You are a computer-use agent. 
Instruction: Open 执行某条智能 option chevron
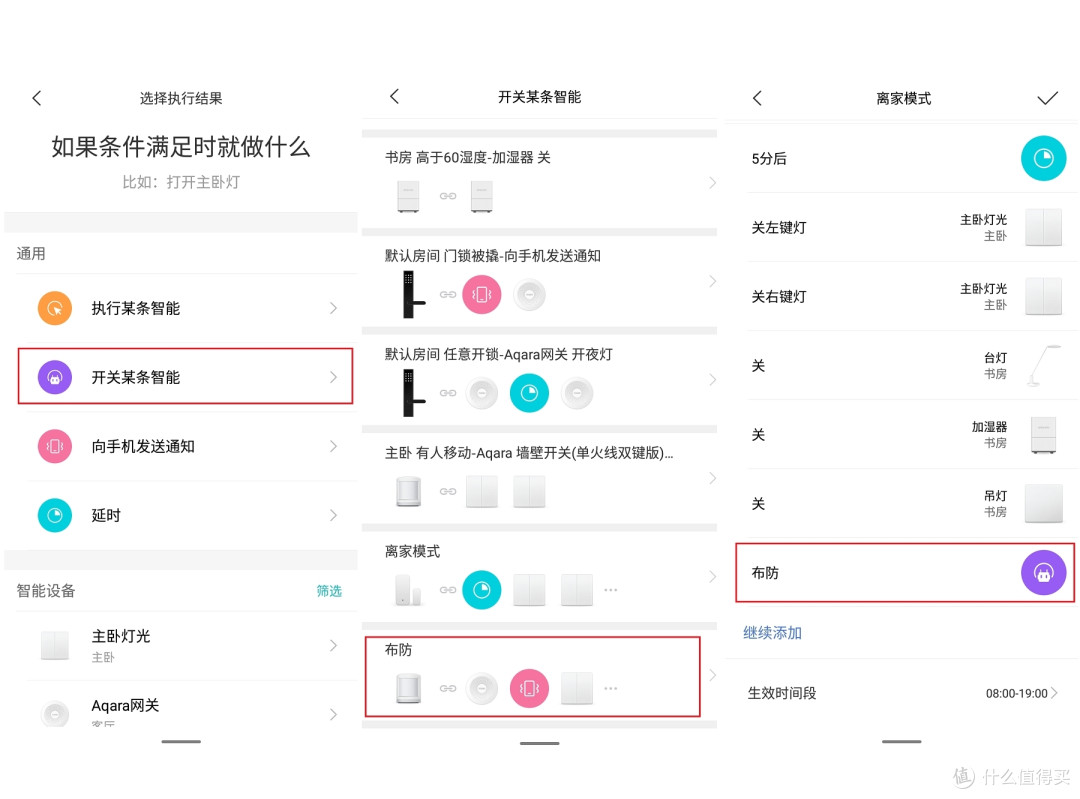point(333,308)
